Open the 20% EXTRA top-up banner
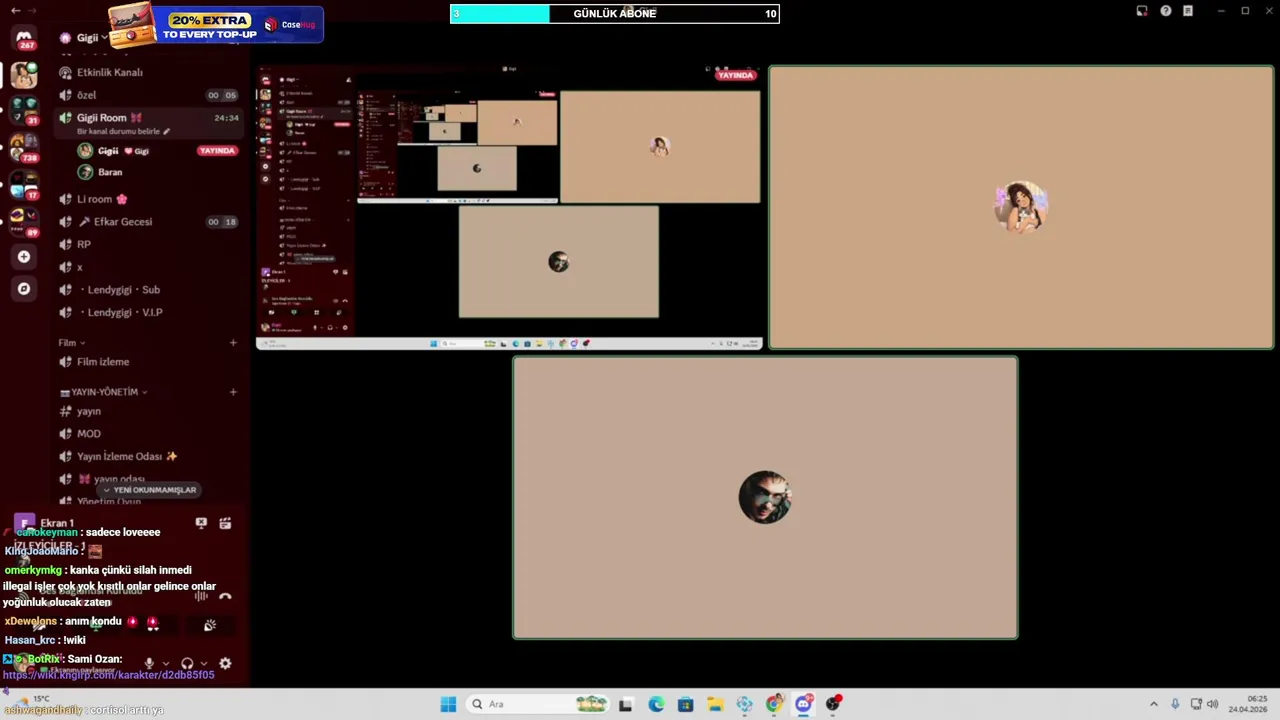This screenshot has height=720, width=1280. tap(216, 25)
